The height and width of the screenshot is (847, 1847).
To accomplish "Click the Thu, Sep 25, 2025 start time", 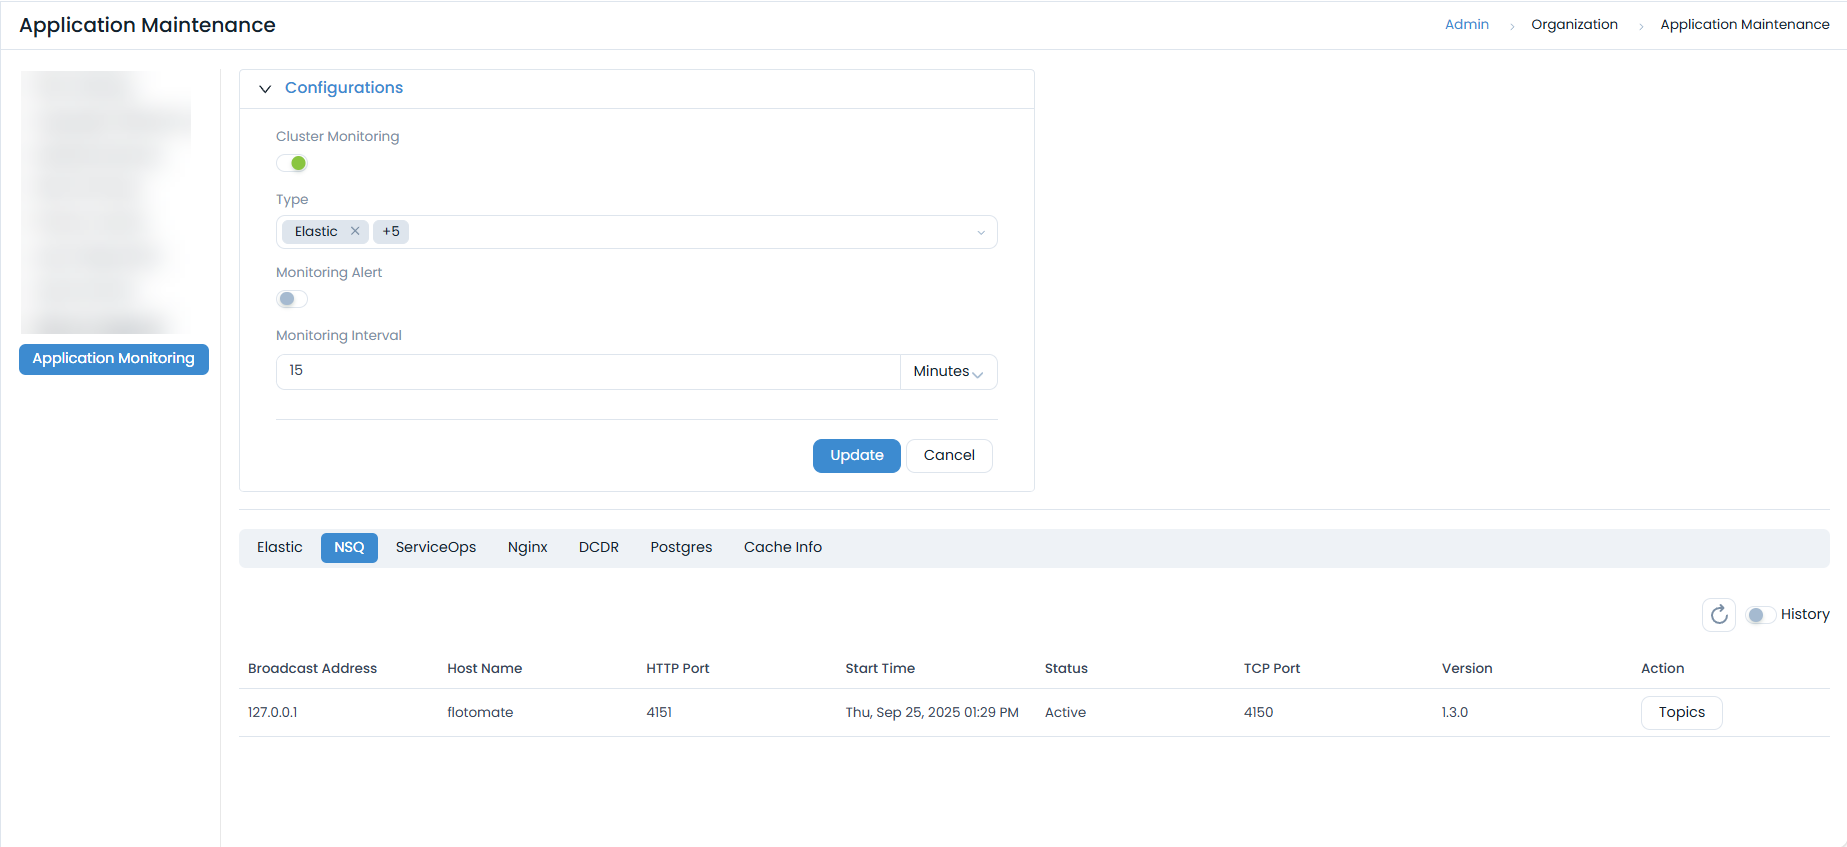I will pyautogui.click(x=932, y=713).
